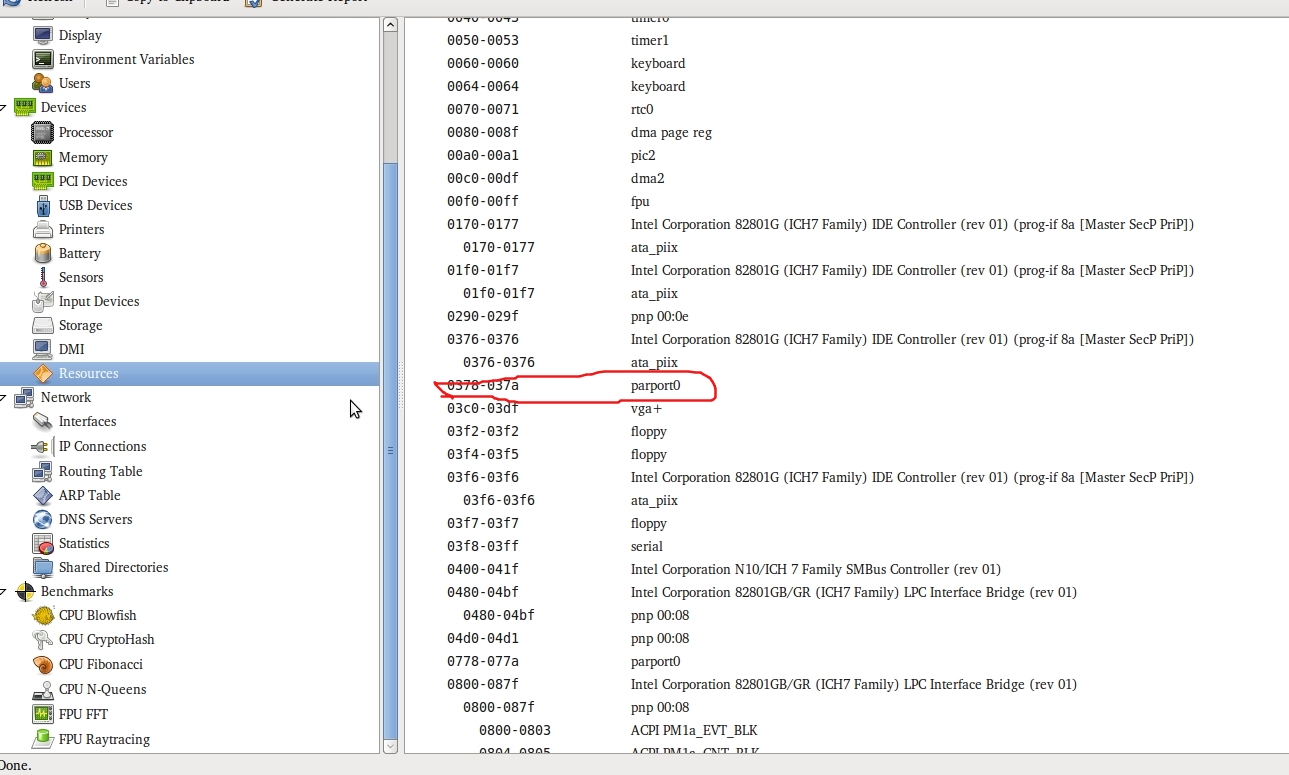Open Shared Directories via folder icon
This screenshot has width=1289, height=775.
click(x=42, y=567)
